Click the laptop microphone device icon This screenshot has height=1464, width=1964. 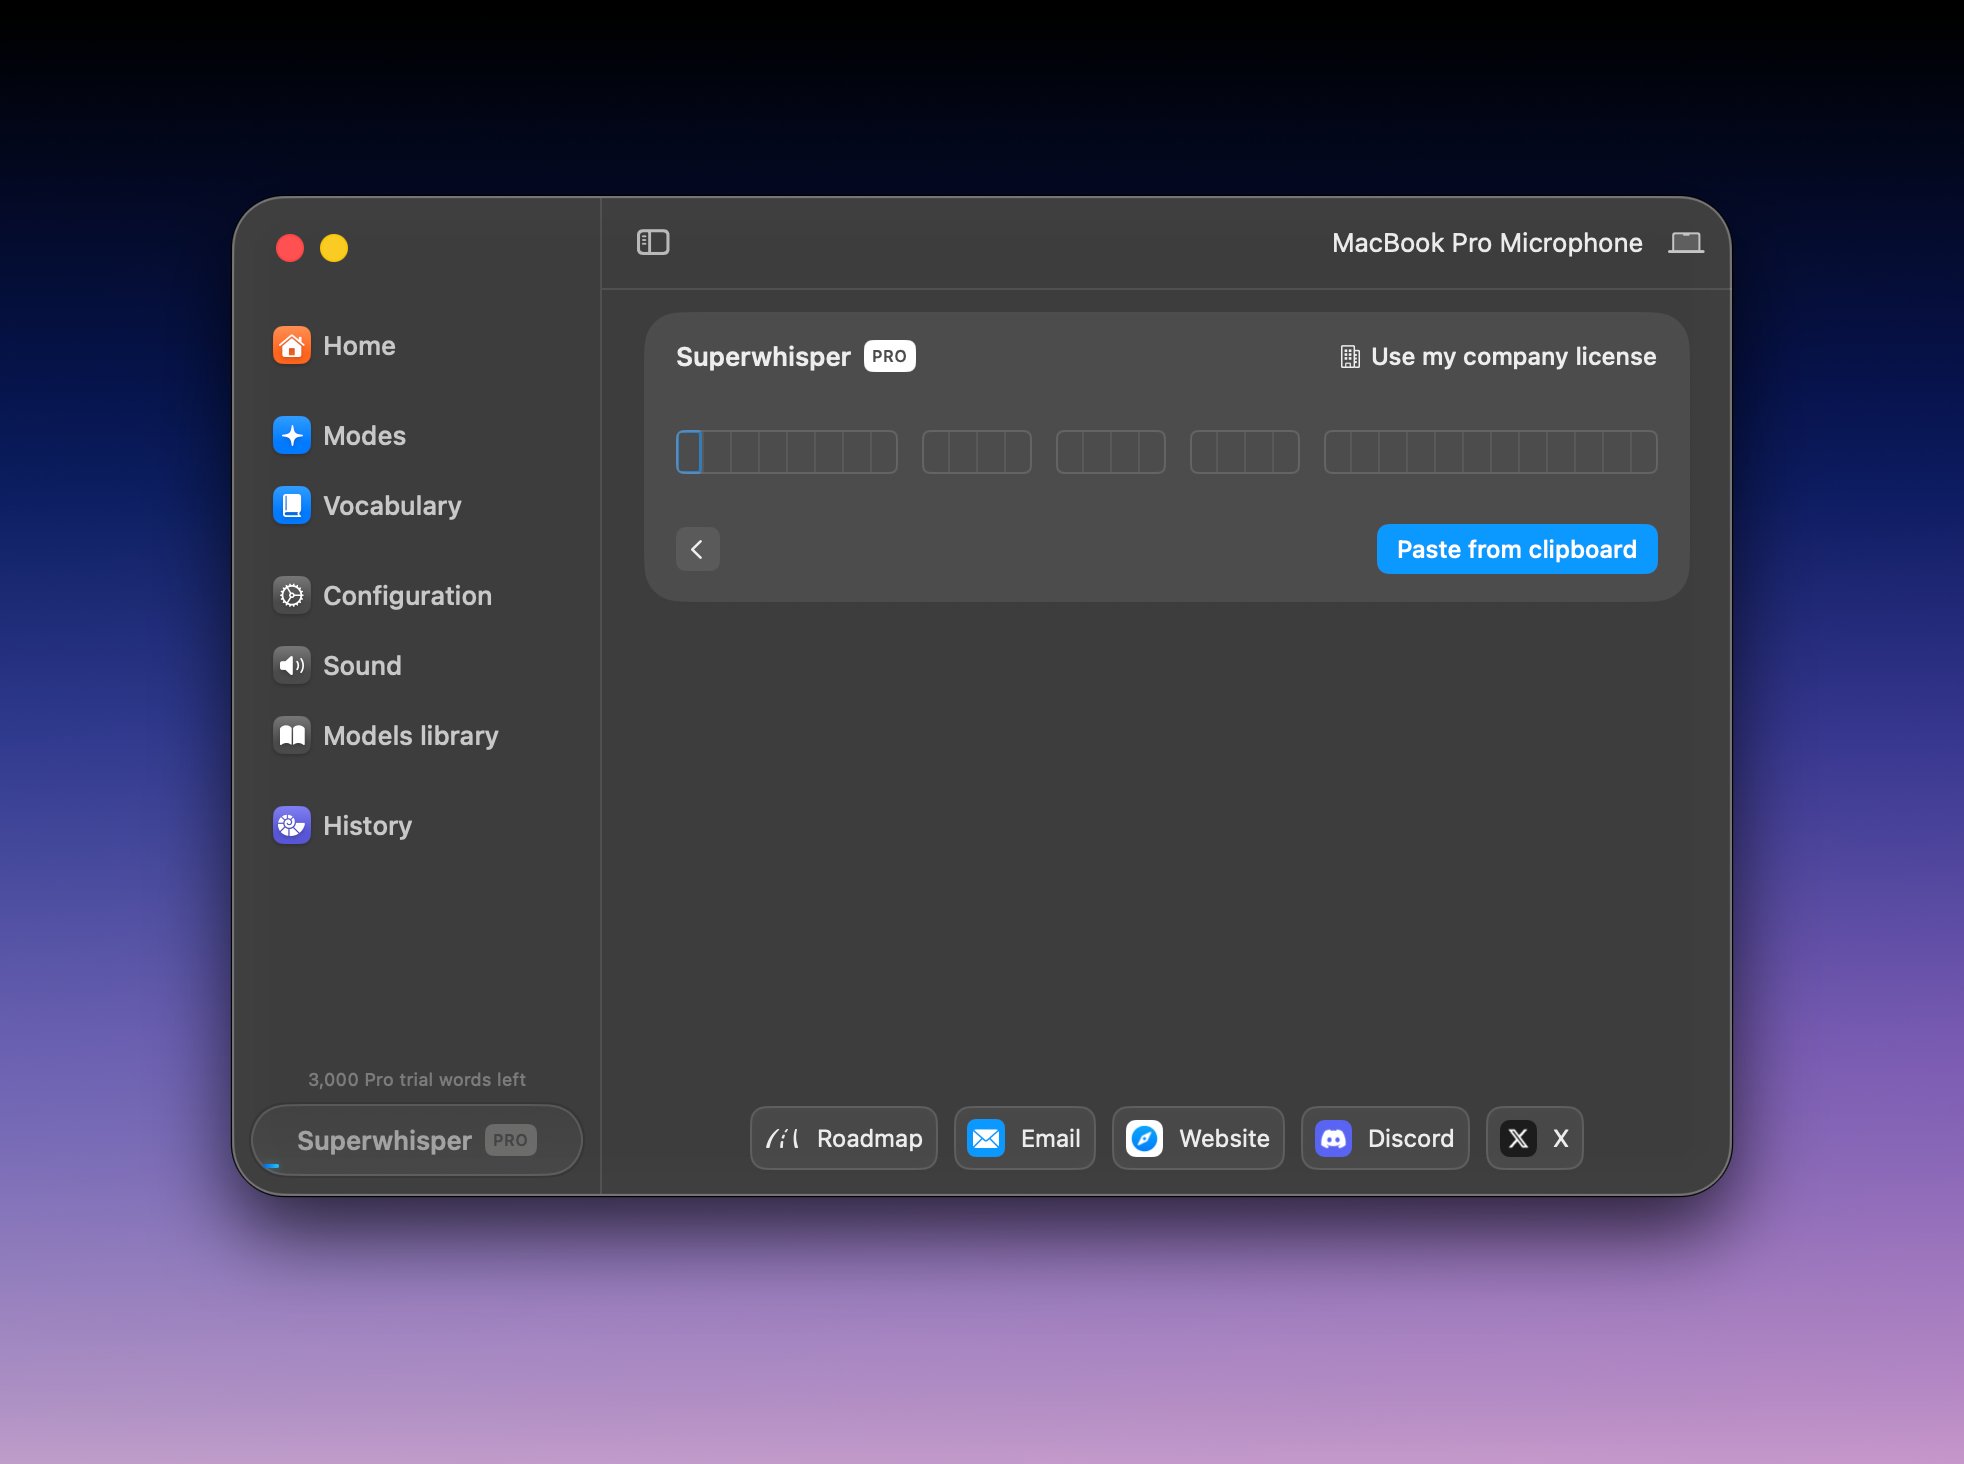(x=1686, y=243)
